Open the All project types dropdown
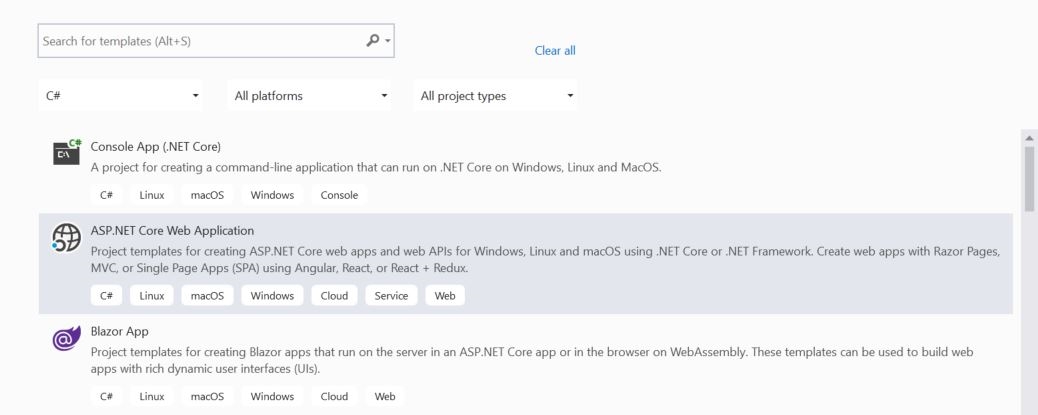The width and height of the screenshot is (1038, 415). 495,96
